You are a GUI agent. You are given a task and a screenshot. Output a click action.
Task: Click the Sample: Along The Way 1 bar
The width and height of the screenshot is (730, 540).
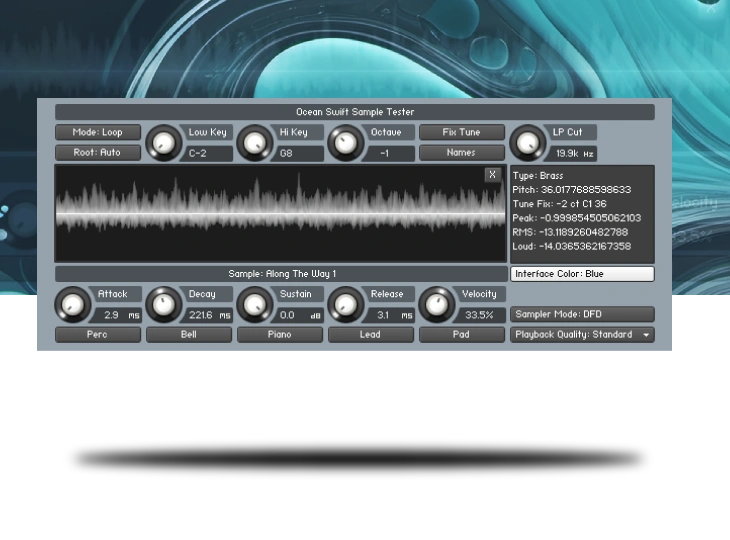click(x=281, y=274)
